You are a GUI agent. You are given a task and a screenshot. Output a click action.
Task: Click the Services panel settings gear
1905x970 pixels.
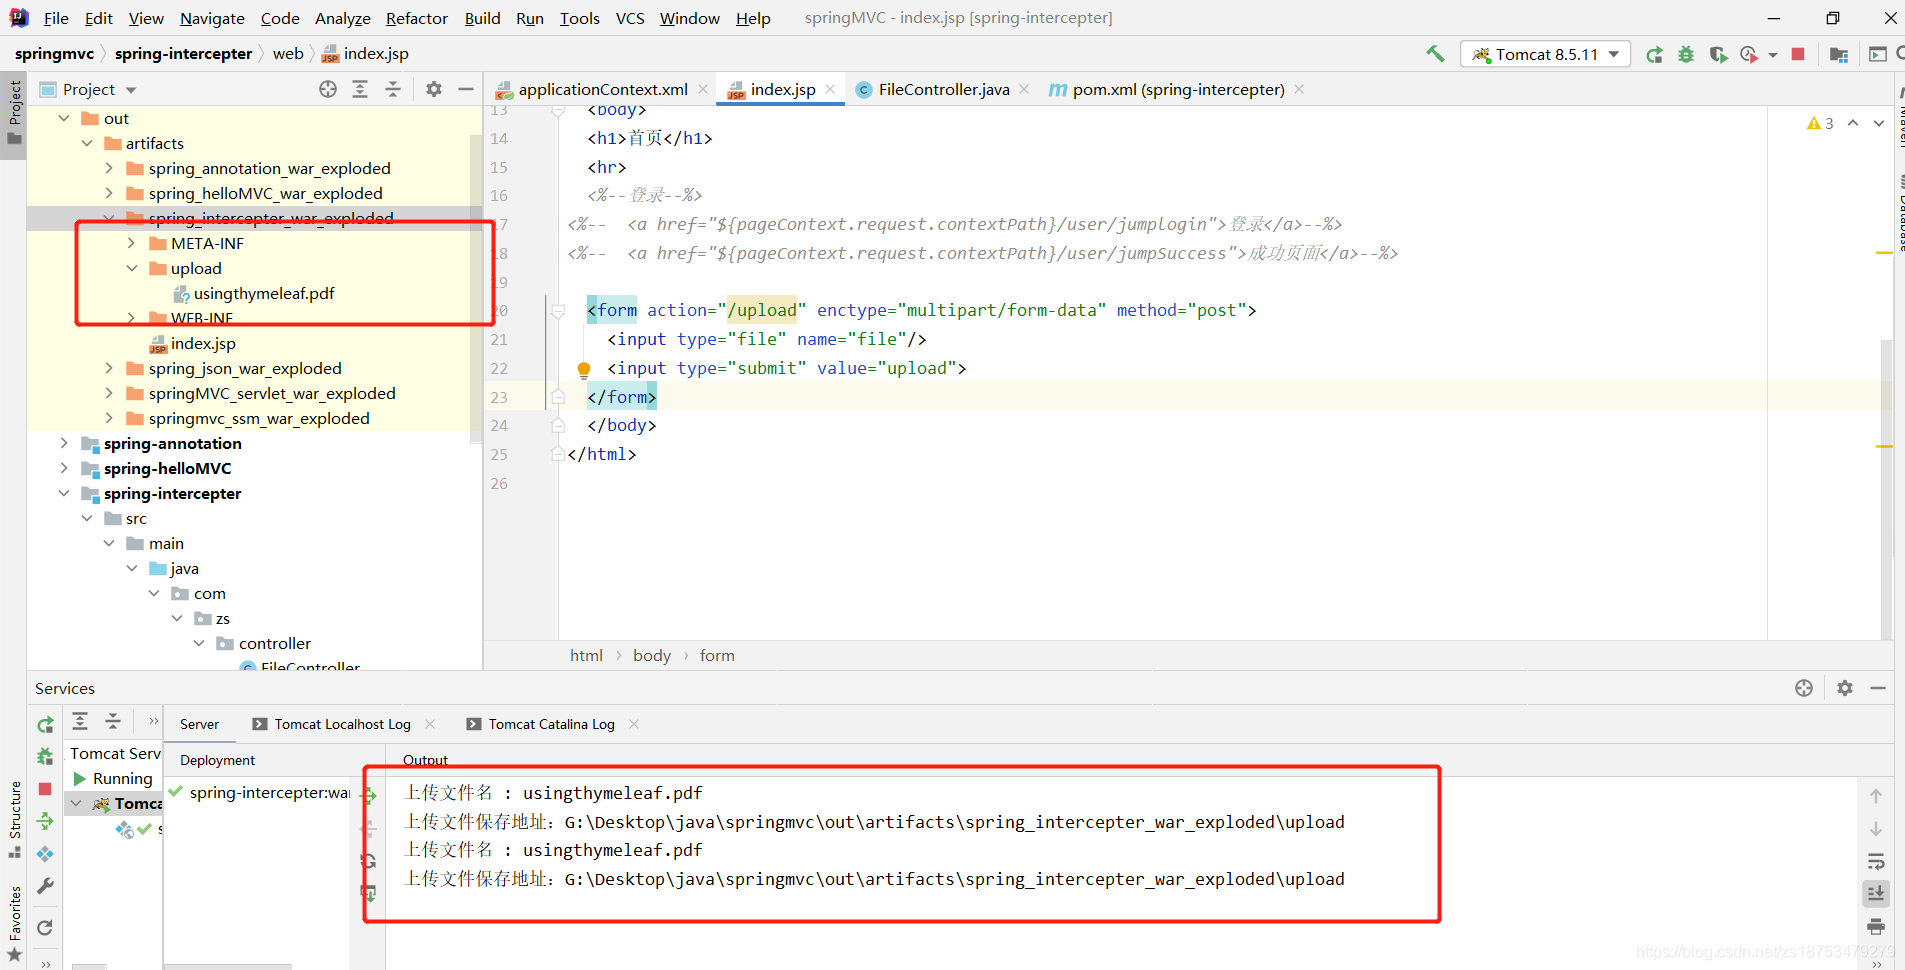(x=1845, y=688)
